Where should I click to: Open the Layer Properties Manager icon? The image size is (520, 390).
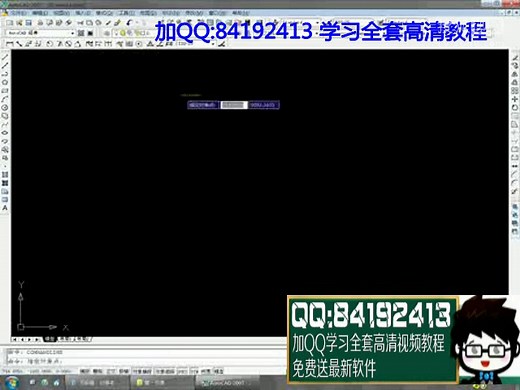[107, 33]
